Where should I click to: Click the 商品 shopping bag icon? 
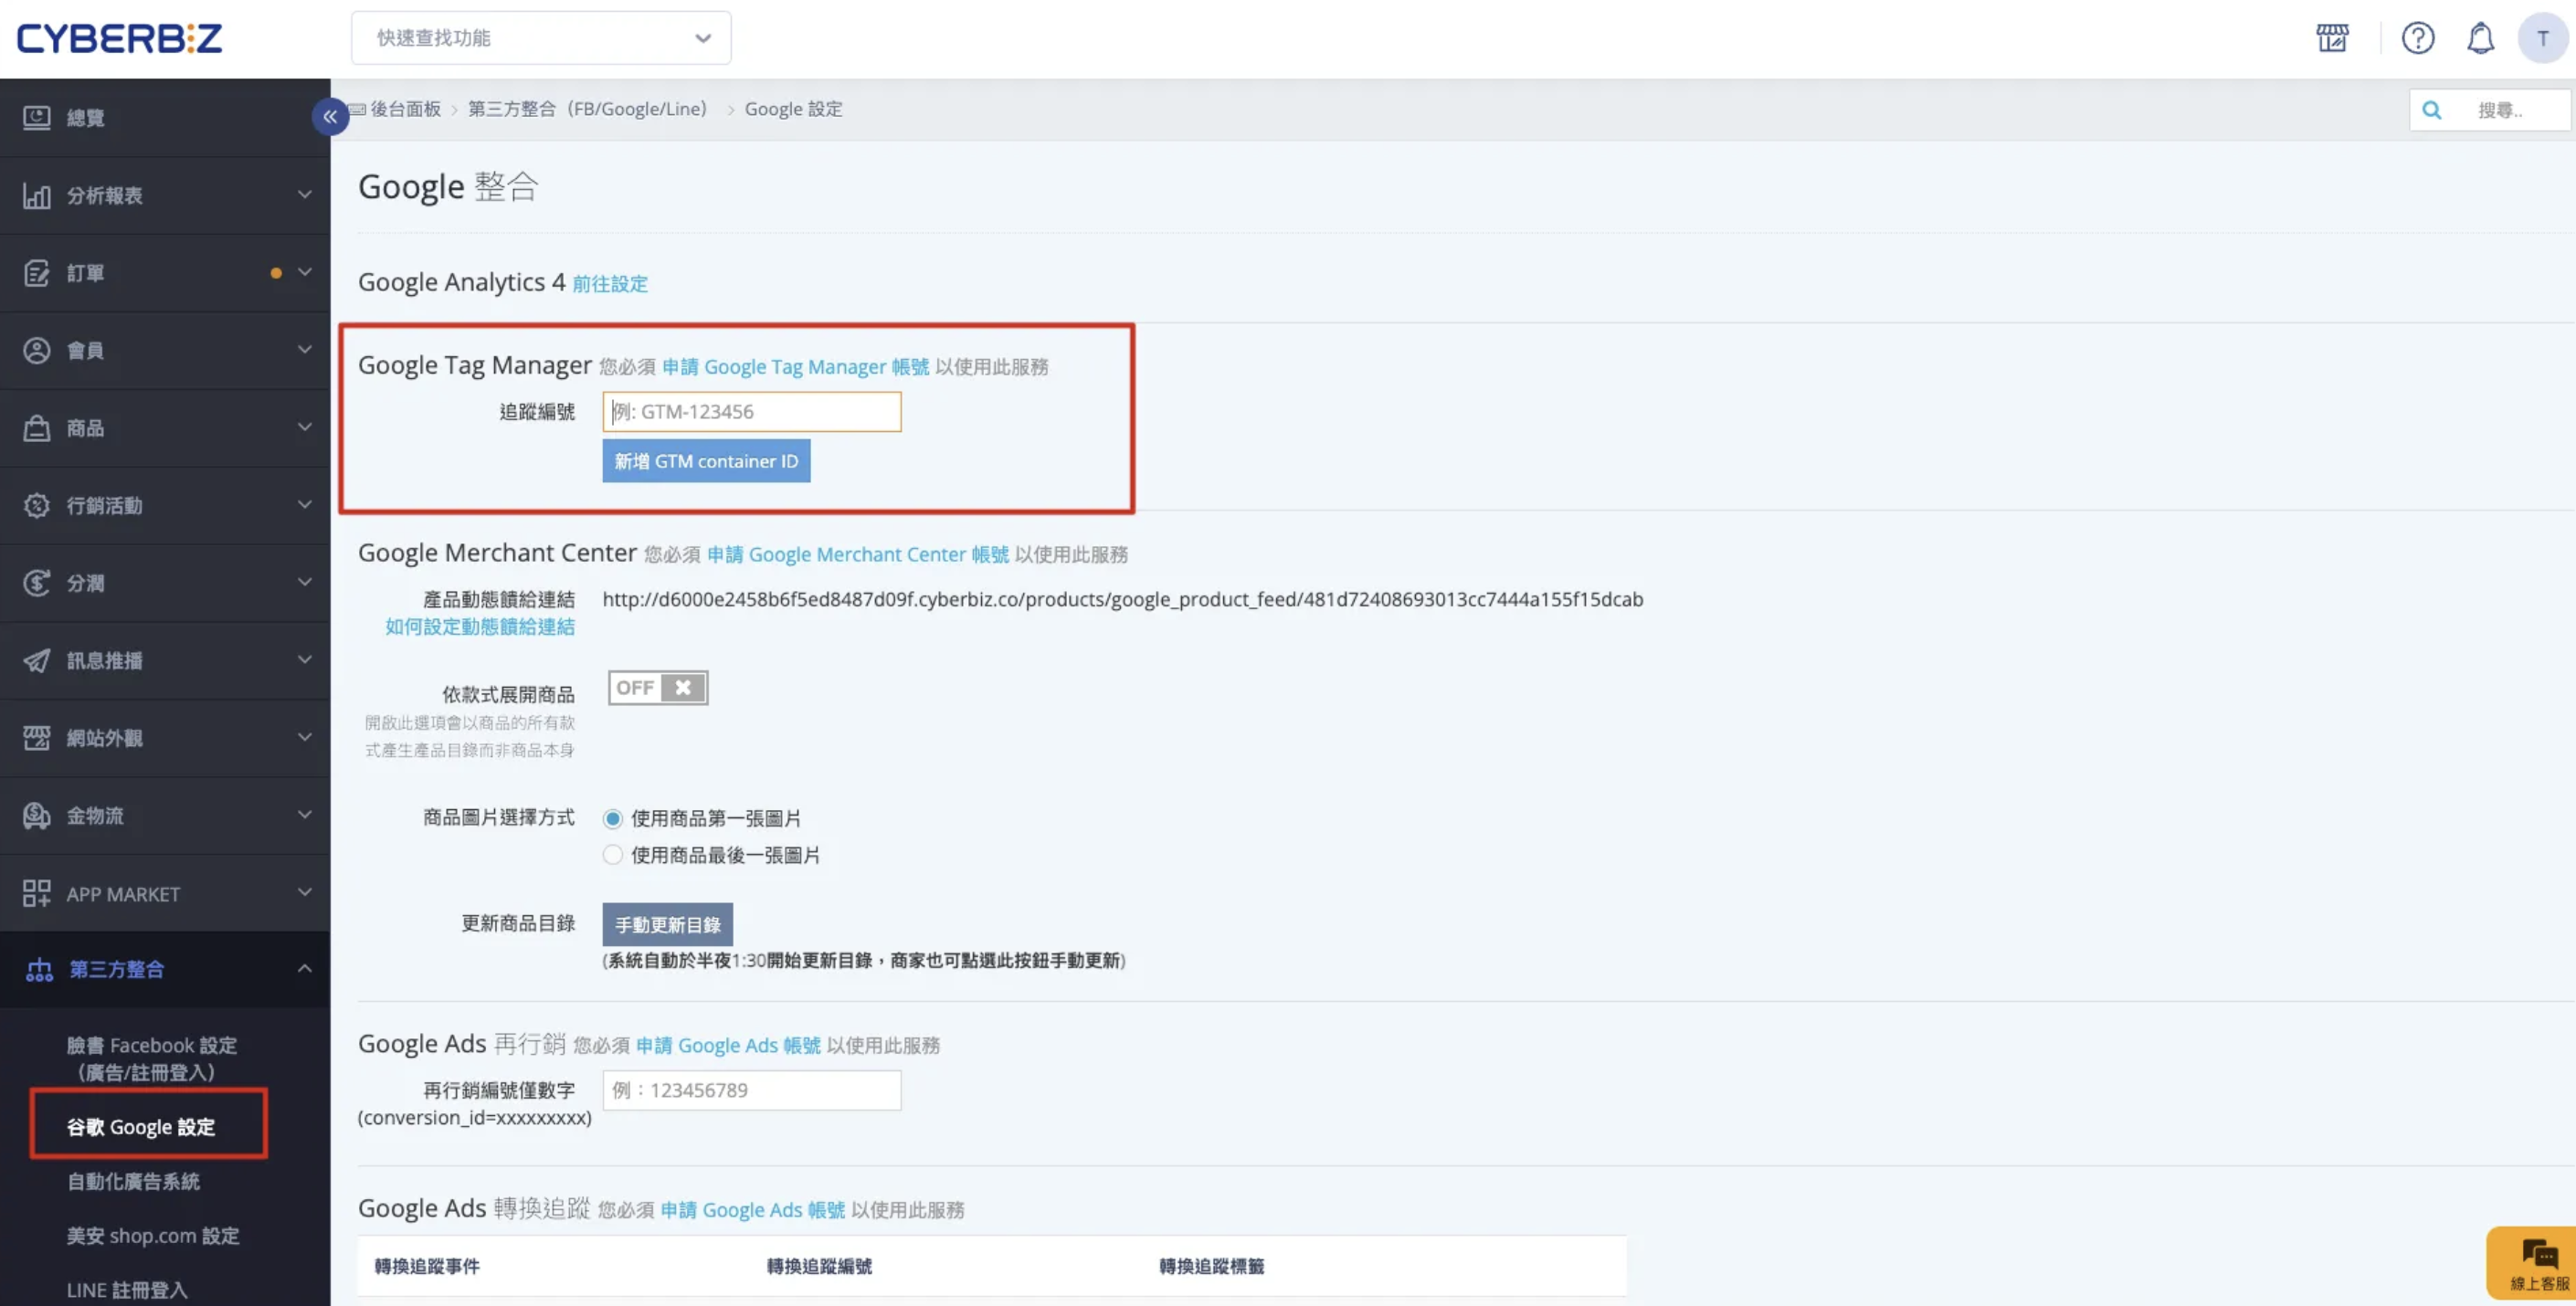37,428
